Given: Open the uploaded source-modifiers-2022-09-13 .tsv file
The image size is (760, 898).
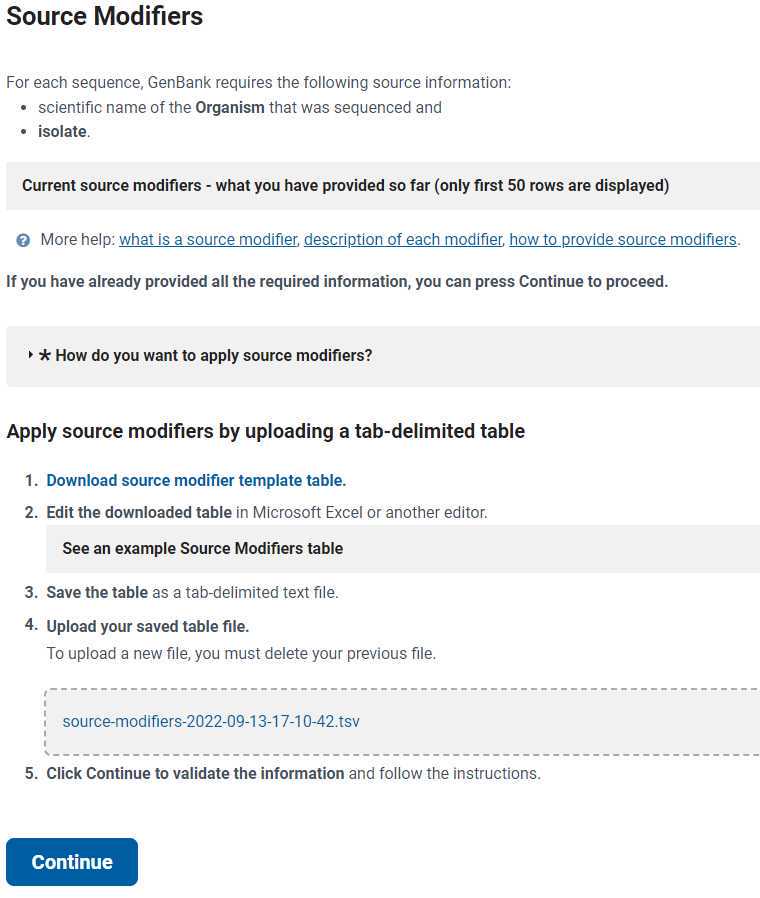Looking at the screenshot, I should [x=211, y=721].
